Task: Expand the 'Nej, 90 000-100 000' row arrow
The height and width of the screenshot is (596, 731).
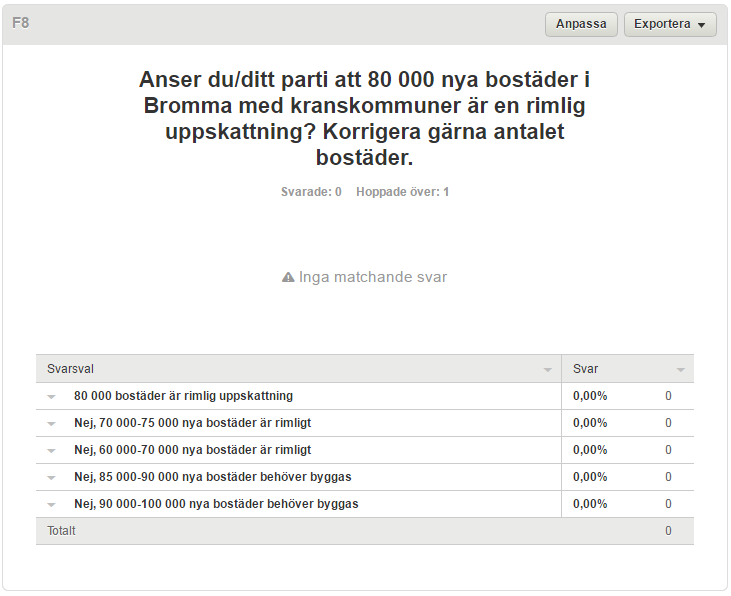Action: coord(51,505)
